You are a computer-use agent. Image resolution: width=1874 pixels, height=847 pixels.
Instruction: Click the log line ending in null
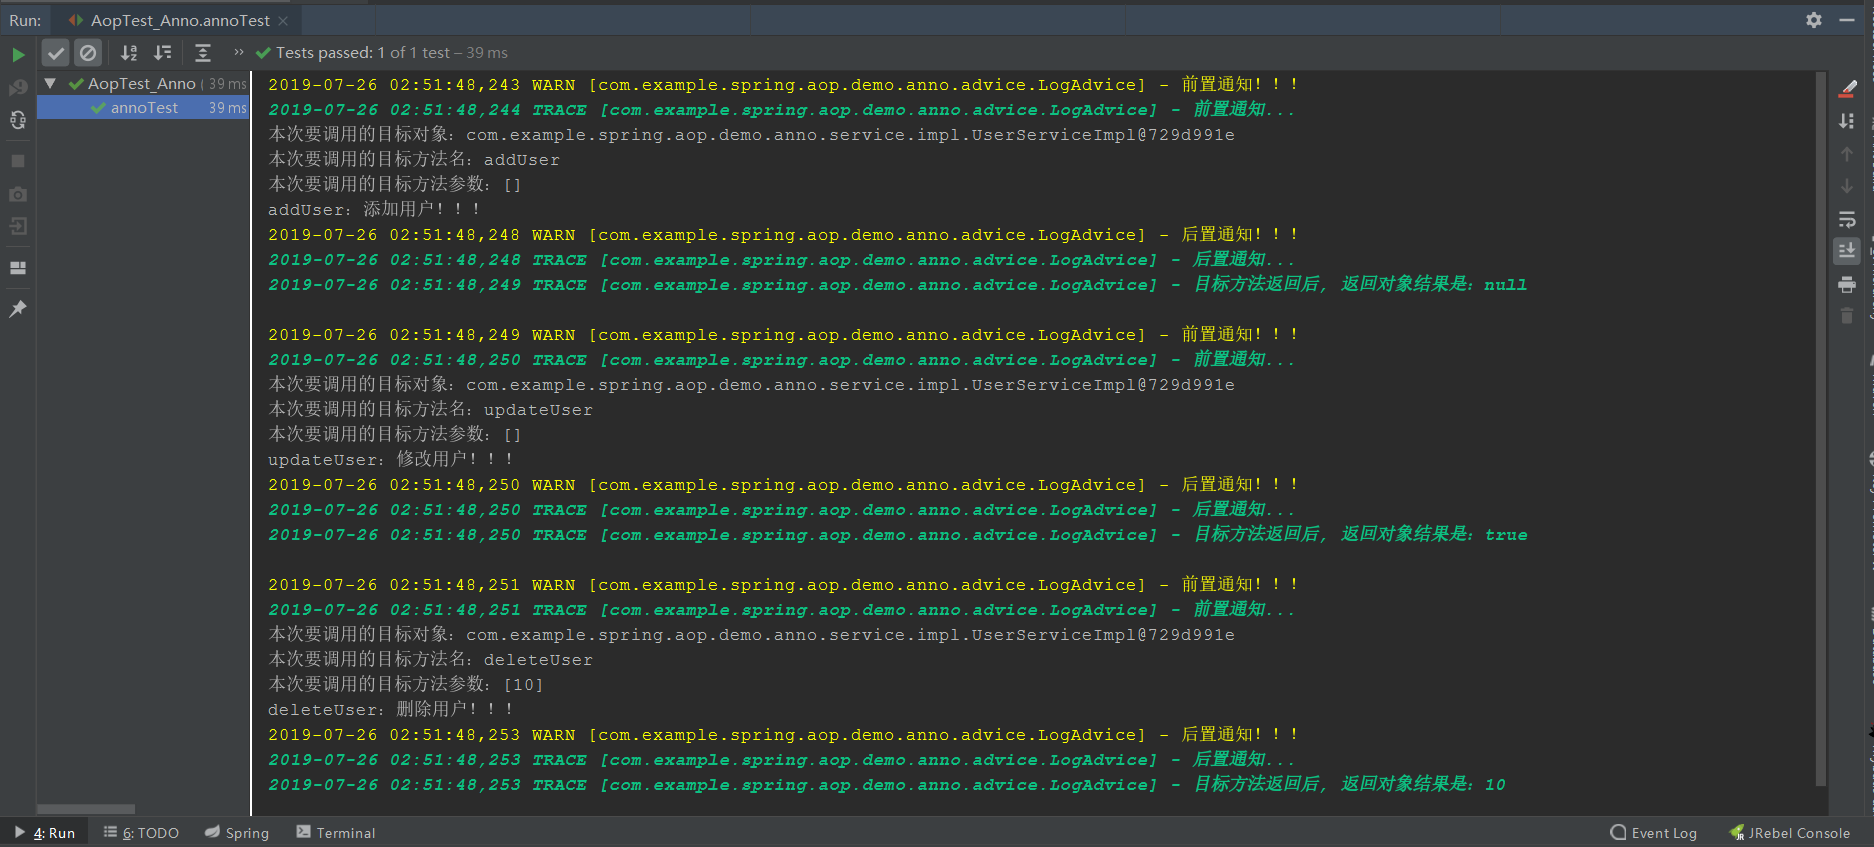click(x=898, y=284)
